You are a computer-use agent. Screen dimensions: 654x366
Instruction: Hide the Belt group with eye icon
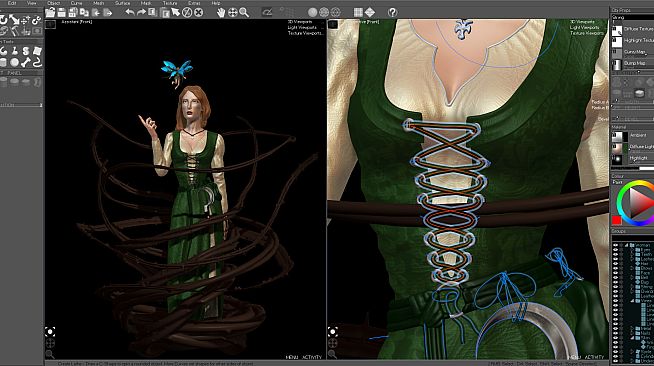(x=615, y=278)
